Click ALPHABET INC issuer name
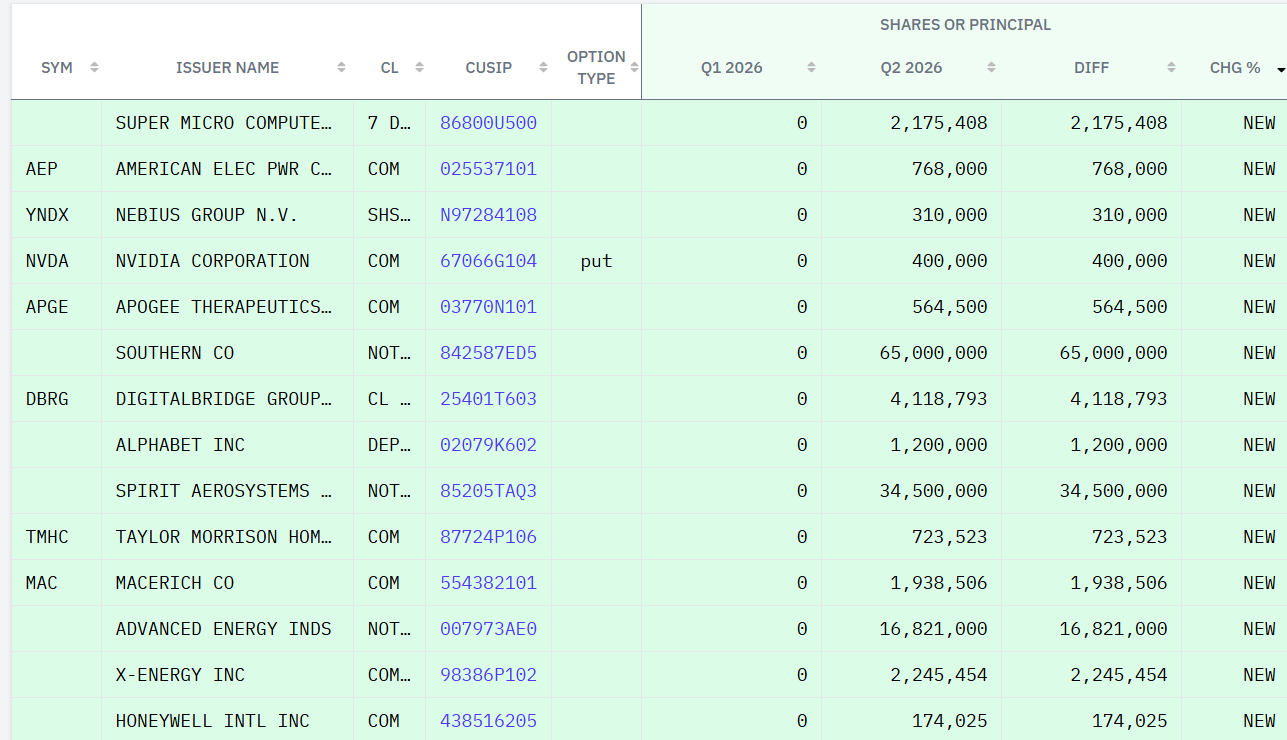1287x740 pixels. click(x=180, y=445)
